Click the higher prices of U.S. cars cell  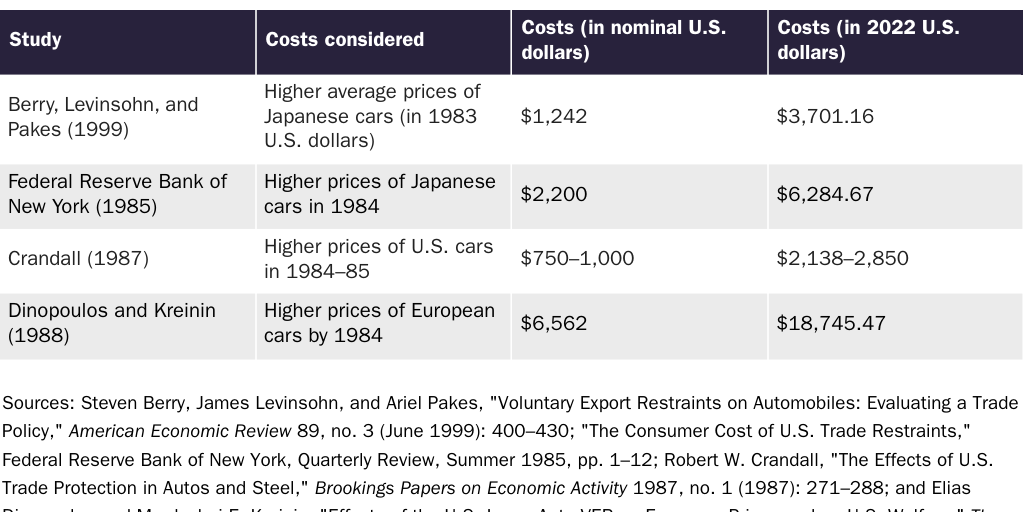(x=378, y=258)
